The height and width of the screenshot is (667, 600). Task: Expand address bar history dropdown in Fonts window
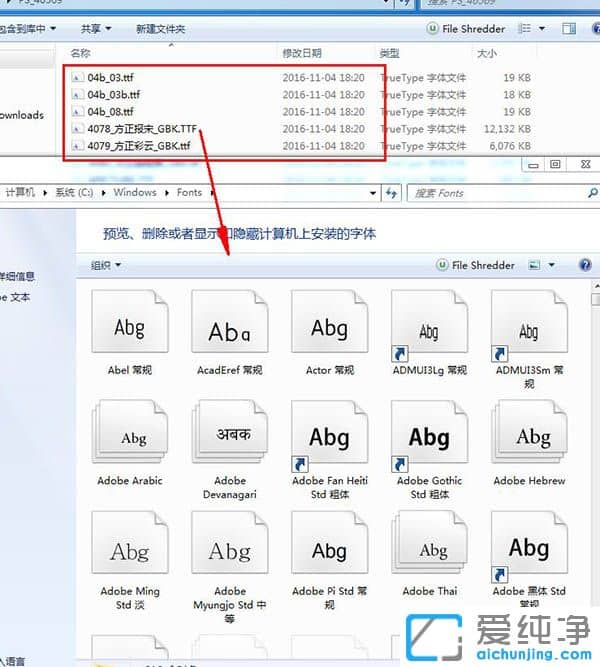click(373, 193)
